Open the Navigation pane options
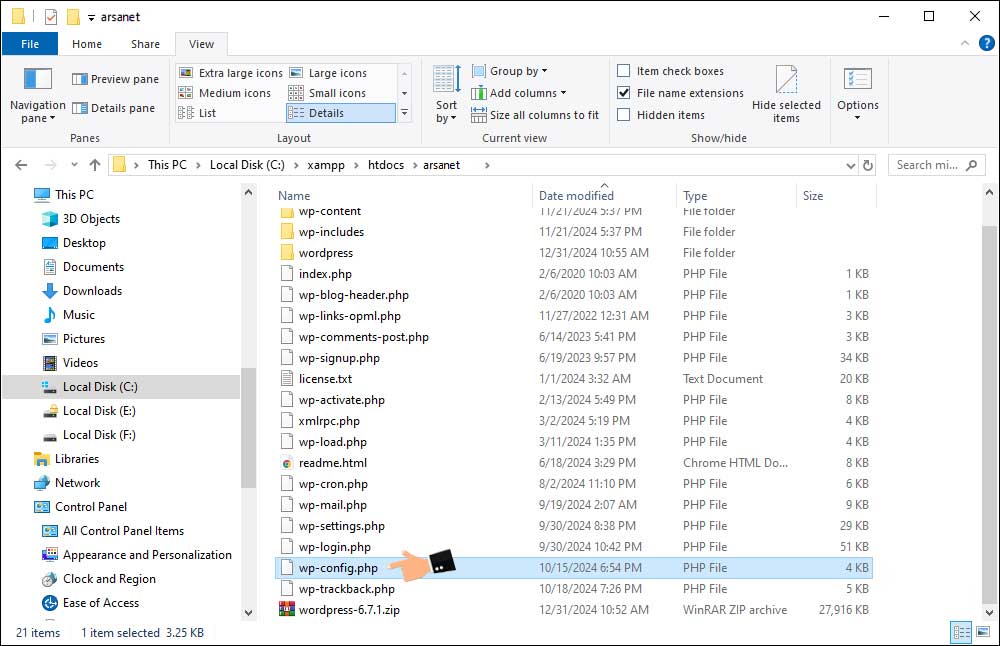 38,94
